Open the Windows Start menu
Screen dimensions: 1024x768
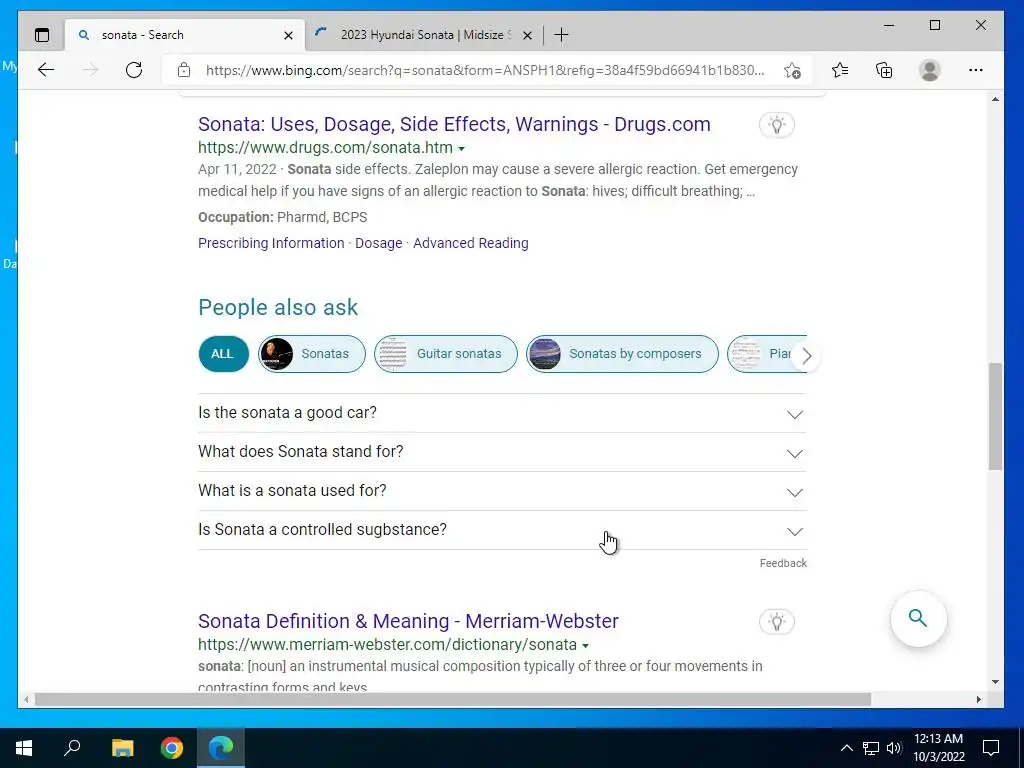point(24,748)
